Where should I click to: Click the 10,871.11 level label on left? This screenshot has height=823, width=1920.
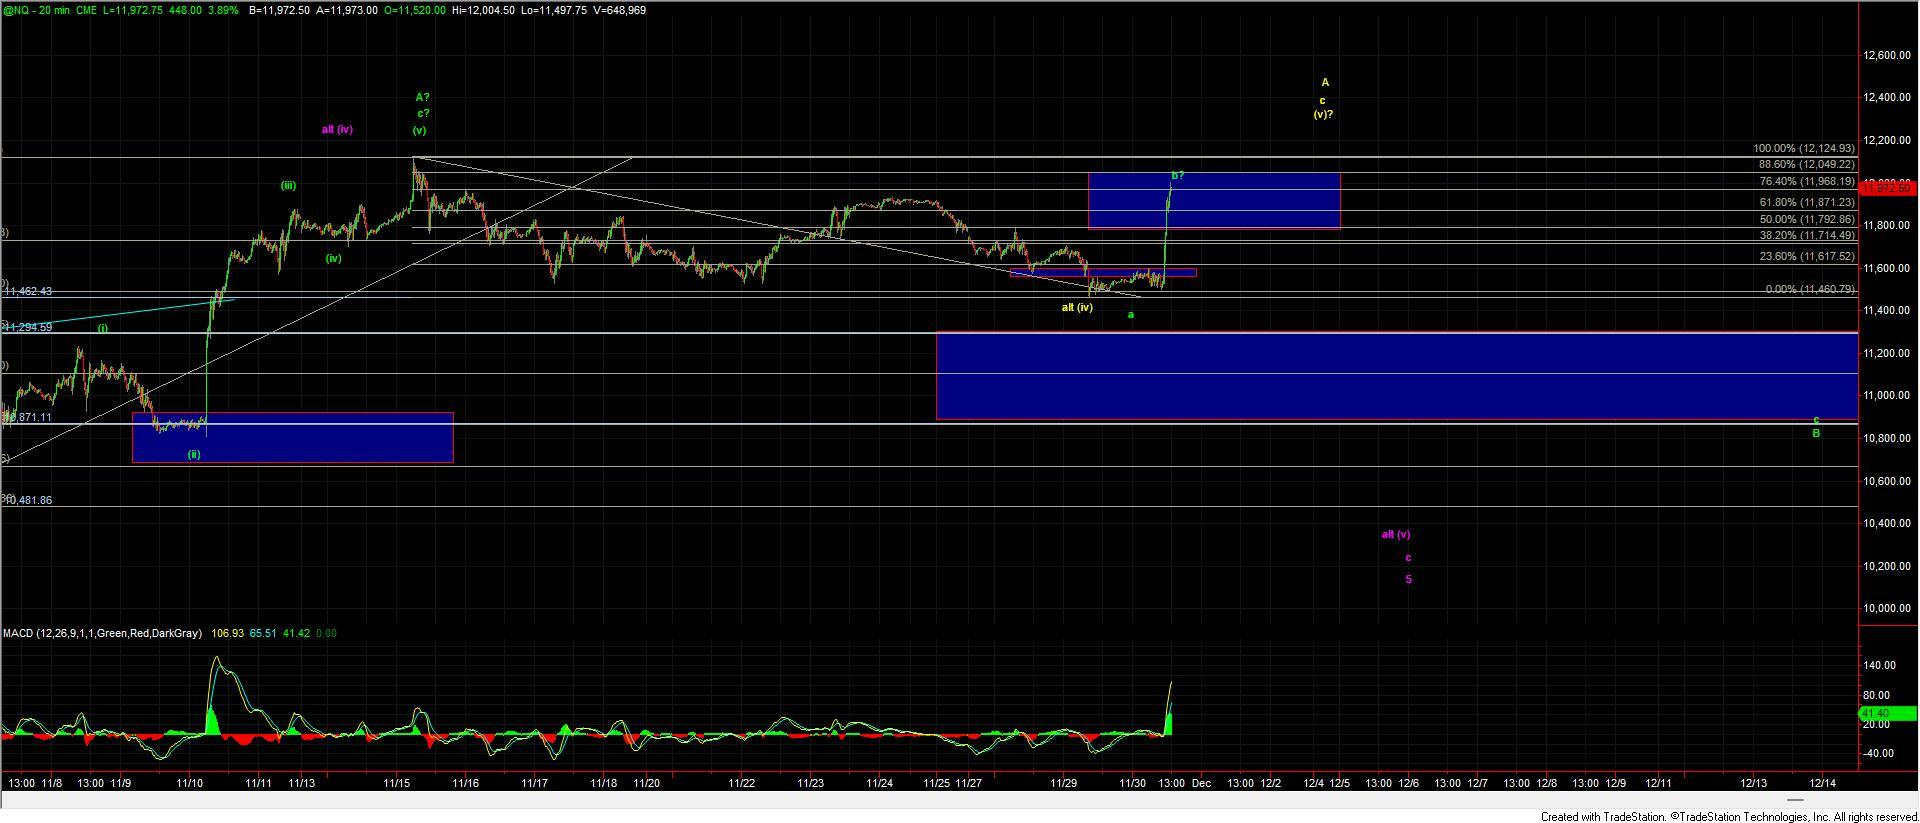coord(28,417)
